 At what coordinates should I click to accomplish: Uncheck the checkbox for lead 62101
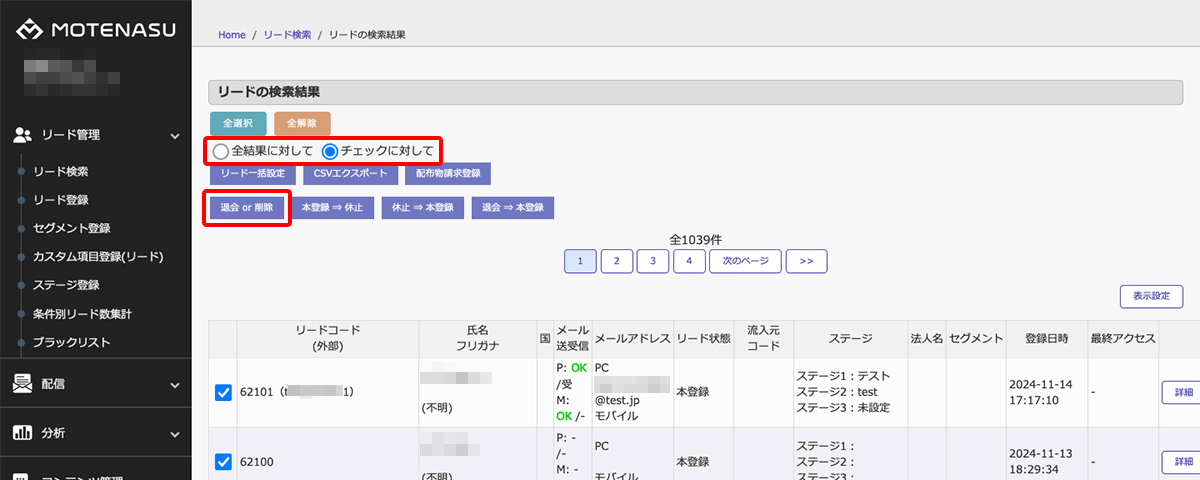(x=224, y=393)
